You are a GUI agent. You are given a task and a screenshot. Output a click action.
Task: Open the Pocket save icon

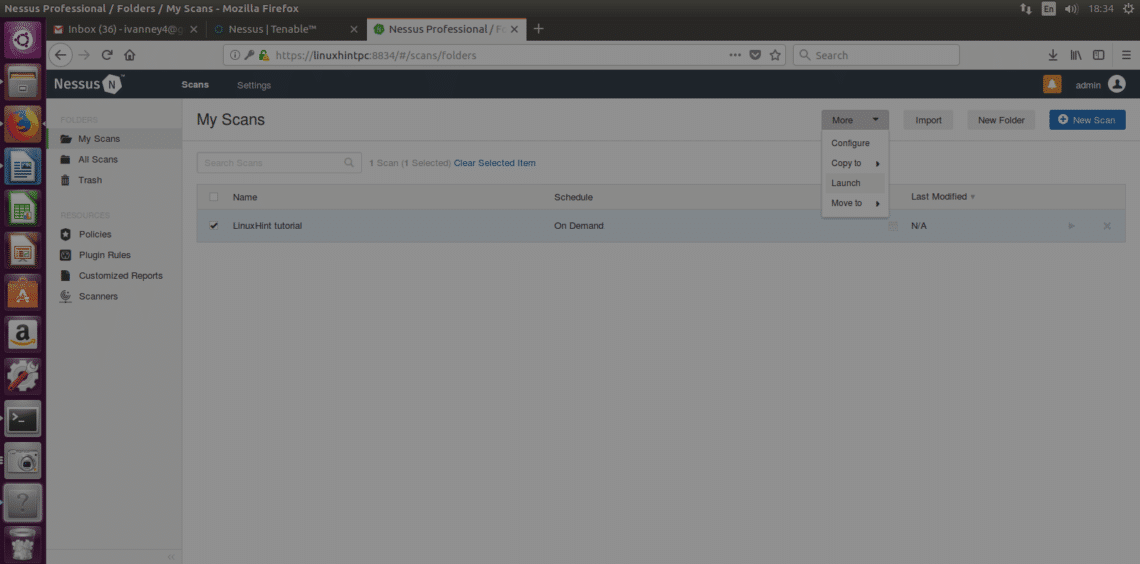tap(755, 55)
